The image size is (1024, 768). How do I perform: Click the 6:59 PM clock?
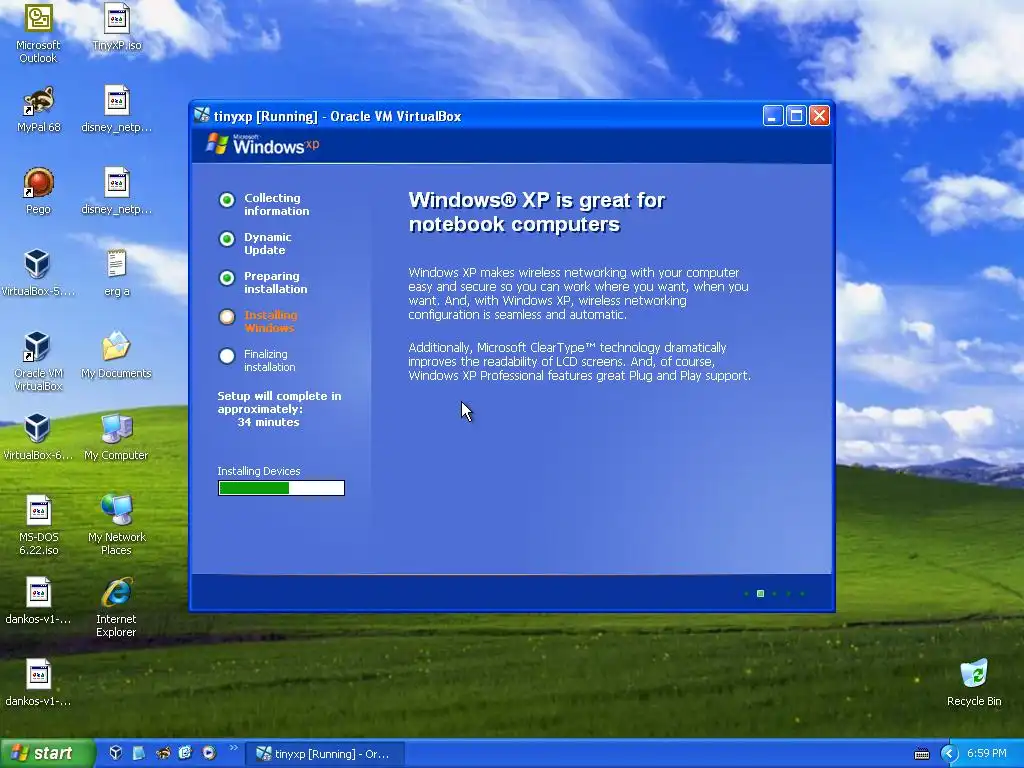click(x=986, y=753)
